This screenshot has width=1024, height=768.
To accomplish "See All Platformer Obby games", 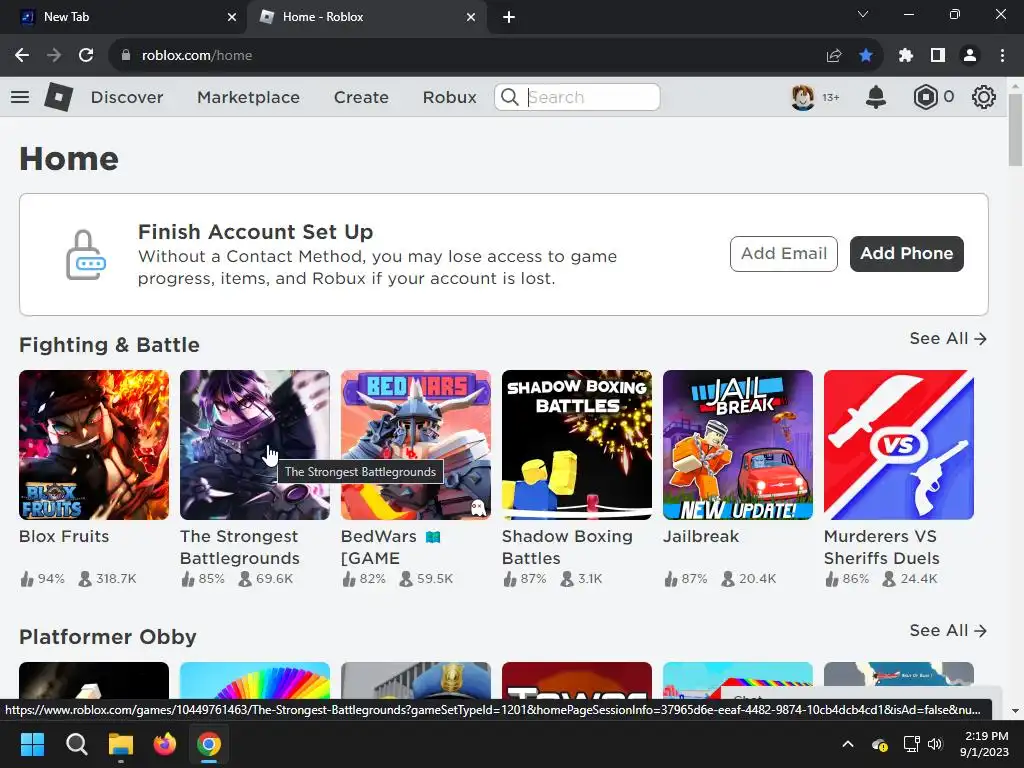I will click(948, 630).
